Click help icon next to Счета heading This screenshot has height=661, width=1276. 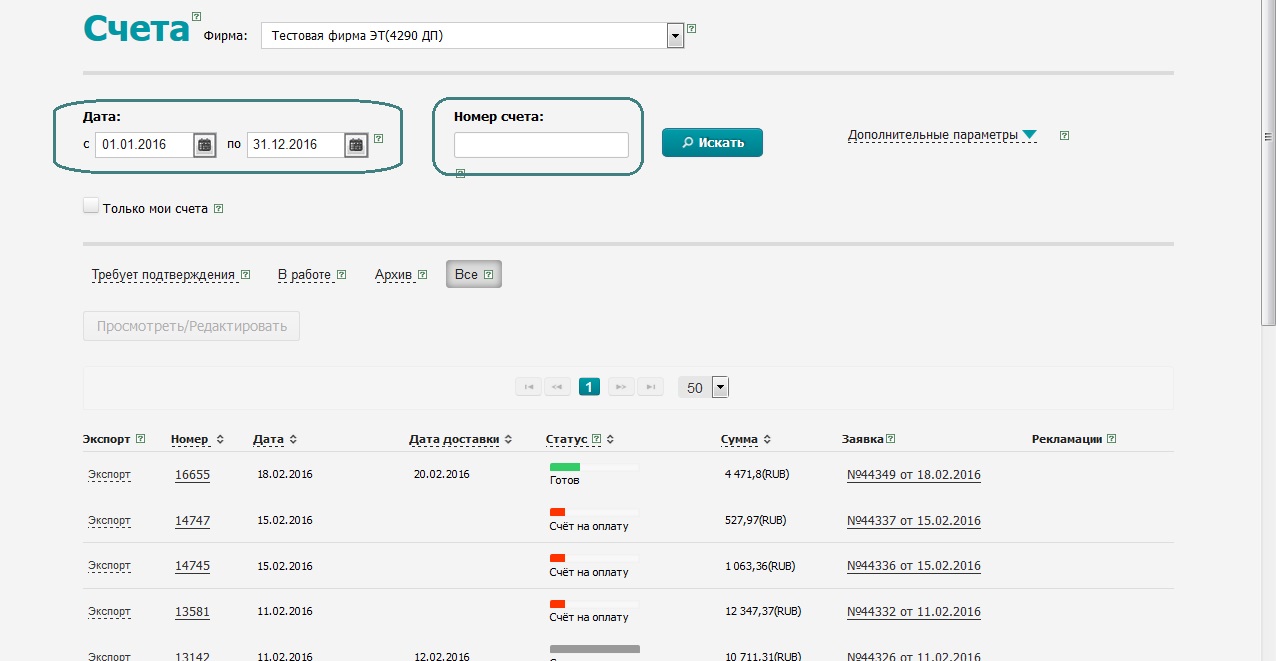[196, 17]
